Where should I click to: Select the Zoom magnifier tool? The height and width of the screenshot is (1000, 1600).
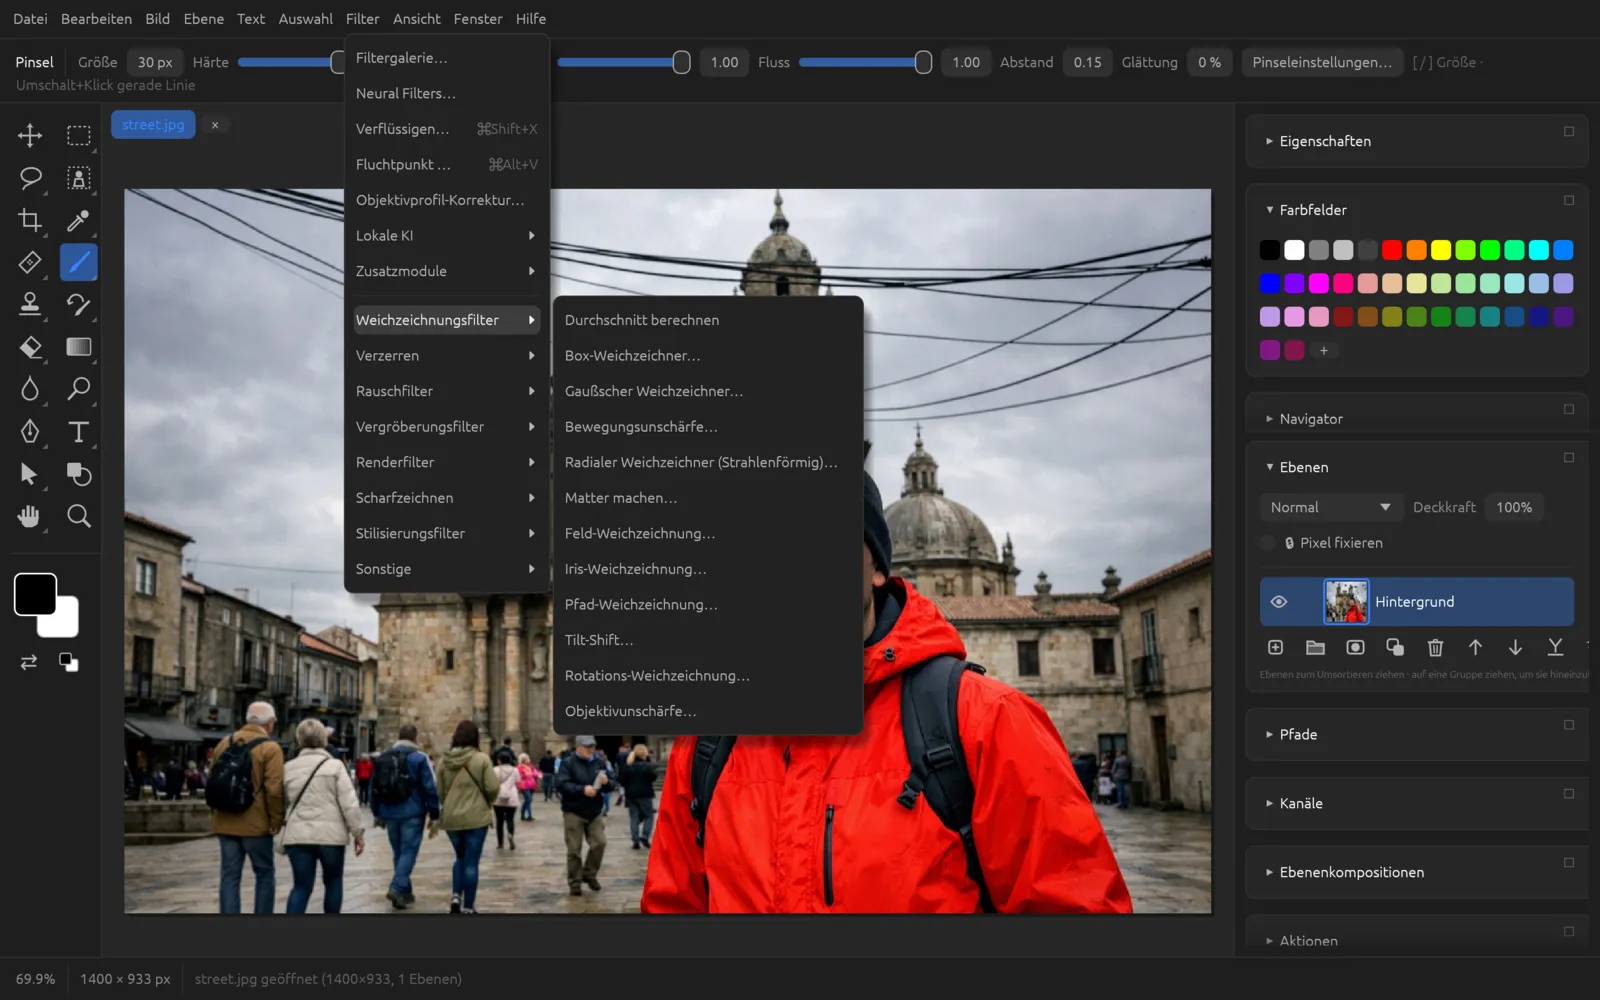[78, 516]
